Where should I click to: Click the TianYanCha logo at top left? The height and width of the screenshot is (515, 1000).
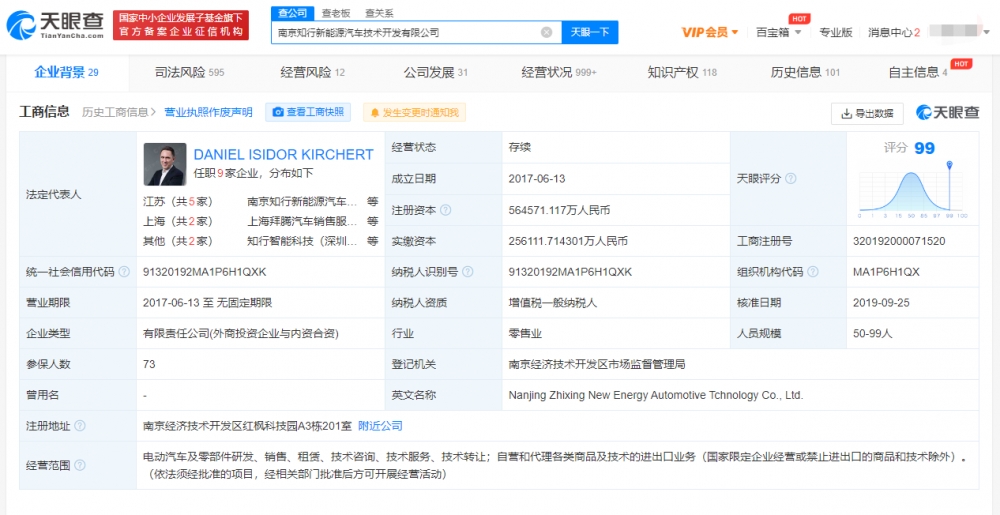[x=55, y=25]
